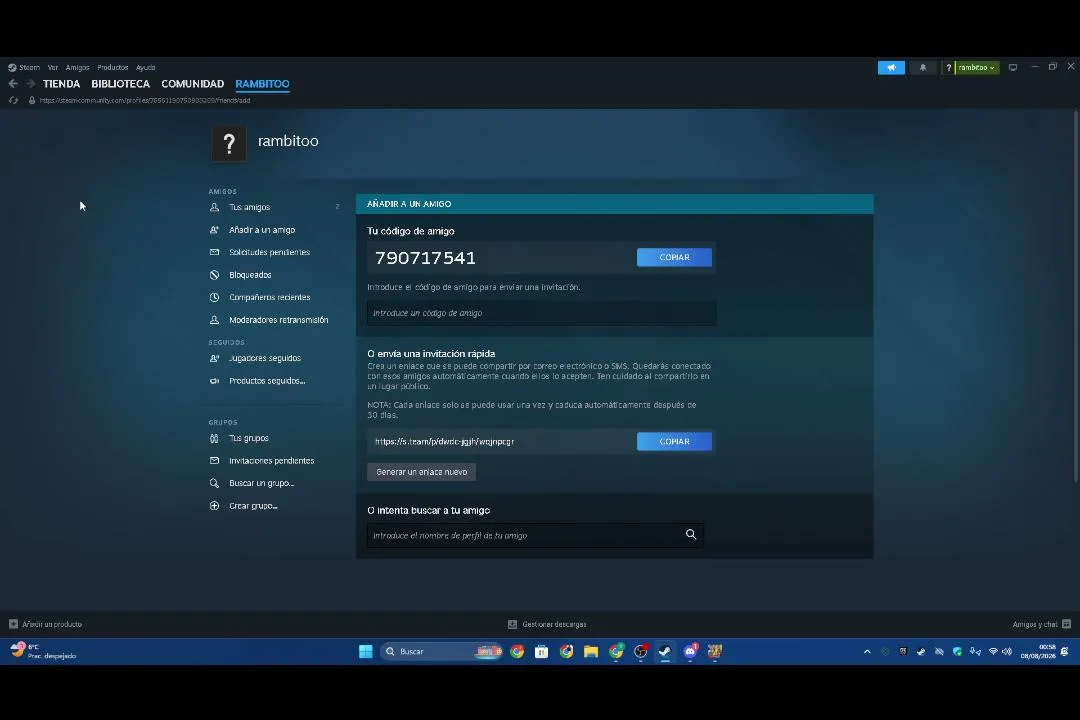Click the Steam taskbar icon

coord(665,651)
